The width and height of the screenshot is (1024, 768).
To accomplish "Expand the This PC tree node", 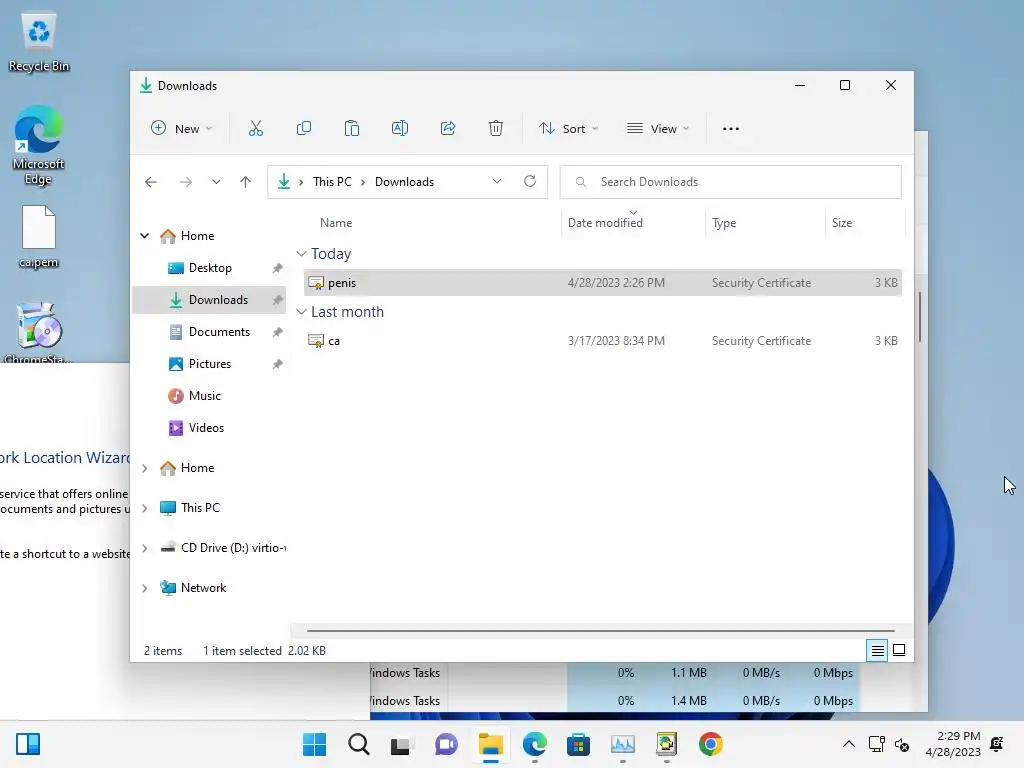I will tap(145, 508).
